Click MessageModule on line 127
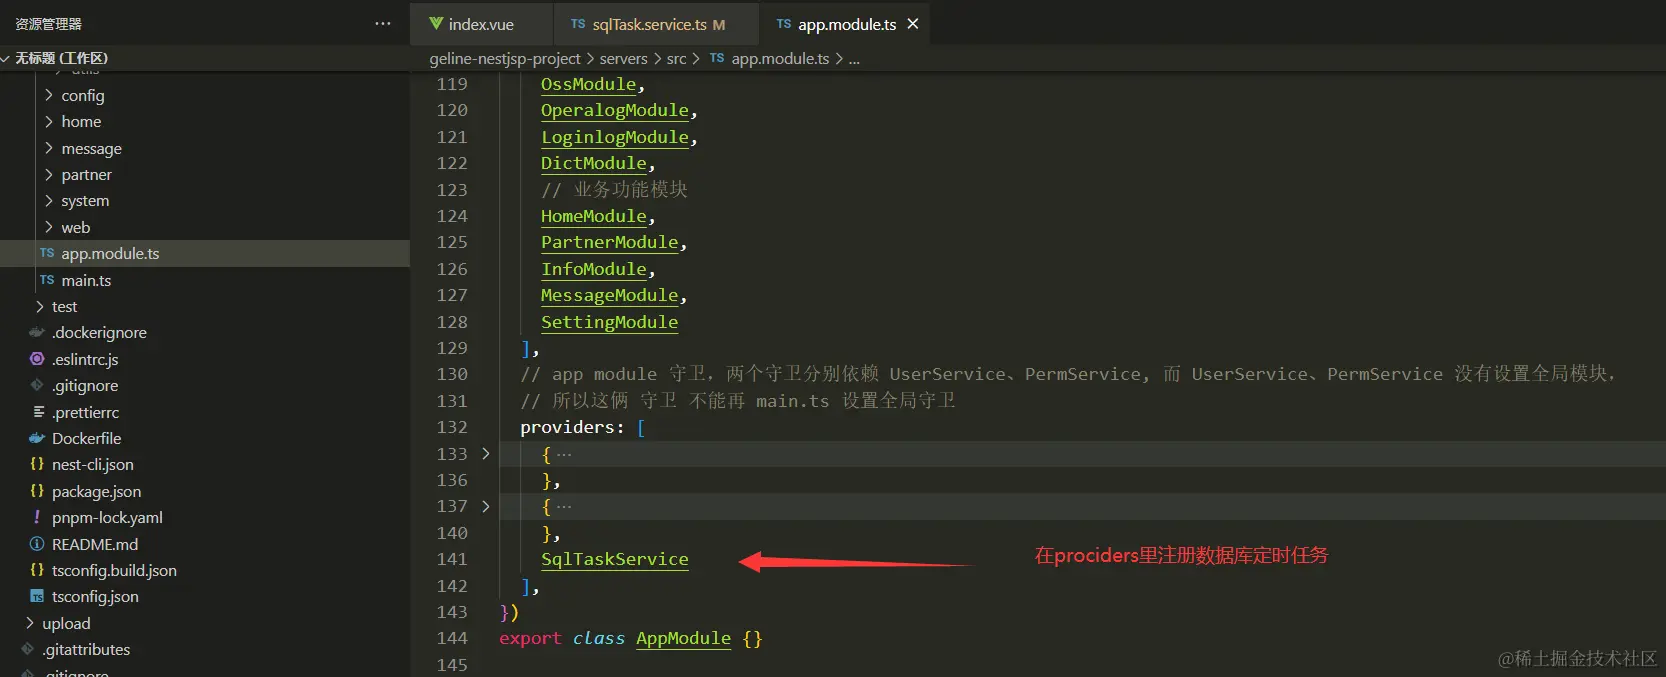This screenshot has height=677, width=1666. tap(610, 295)
